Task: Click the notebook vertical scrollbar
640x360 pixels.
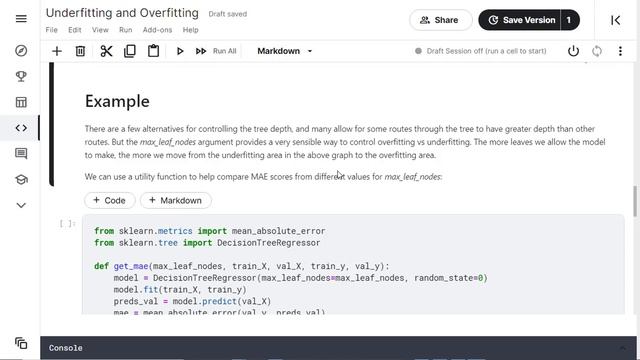Action: [x=635, y=201]
